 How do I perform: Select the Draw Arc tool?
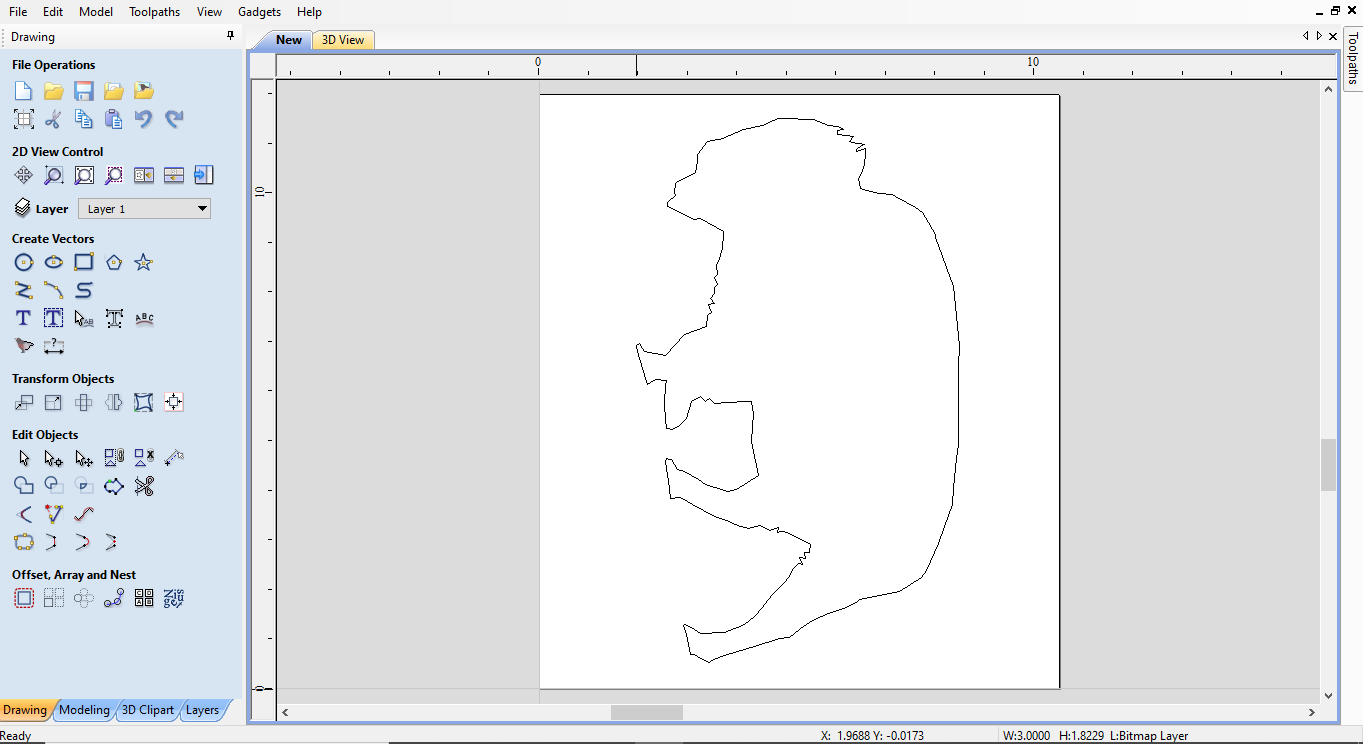(x=54, y=290)
